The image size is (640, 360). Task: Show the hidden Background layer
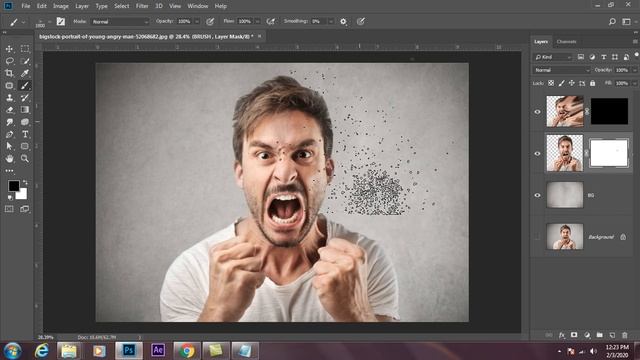pos(538,237)
